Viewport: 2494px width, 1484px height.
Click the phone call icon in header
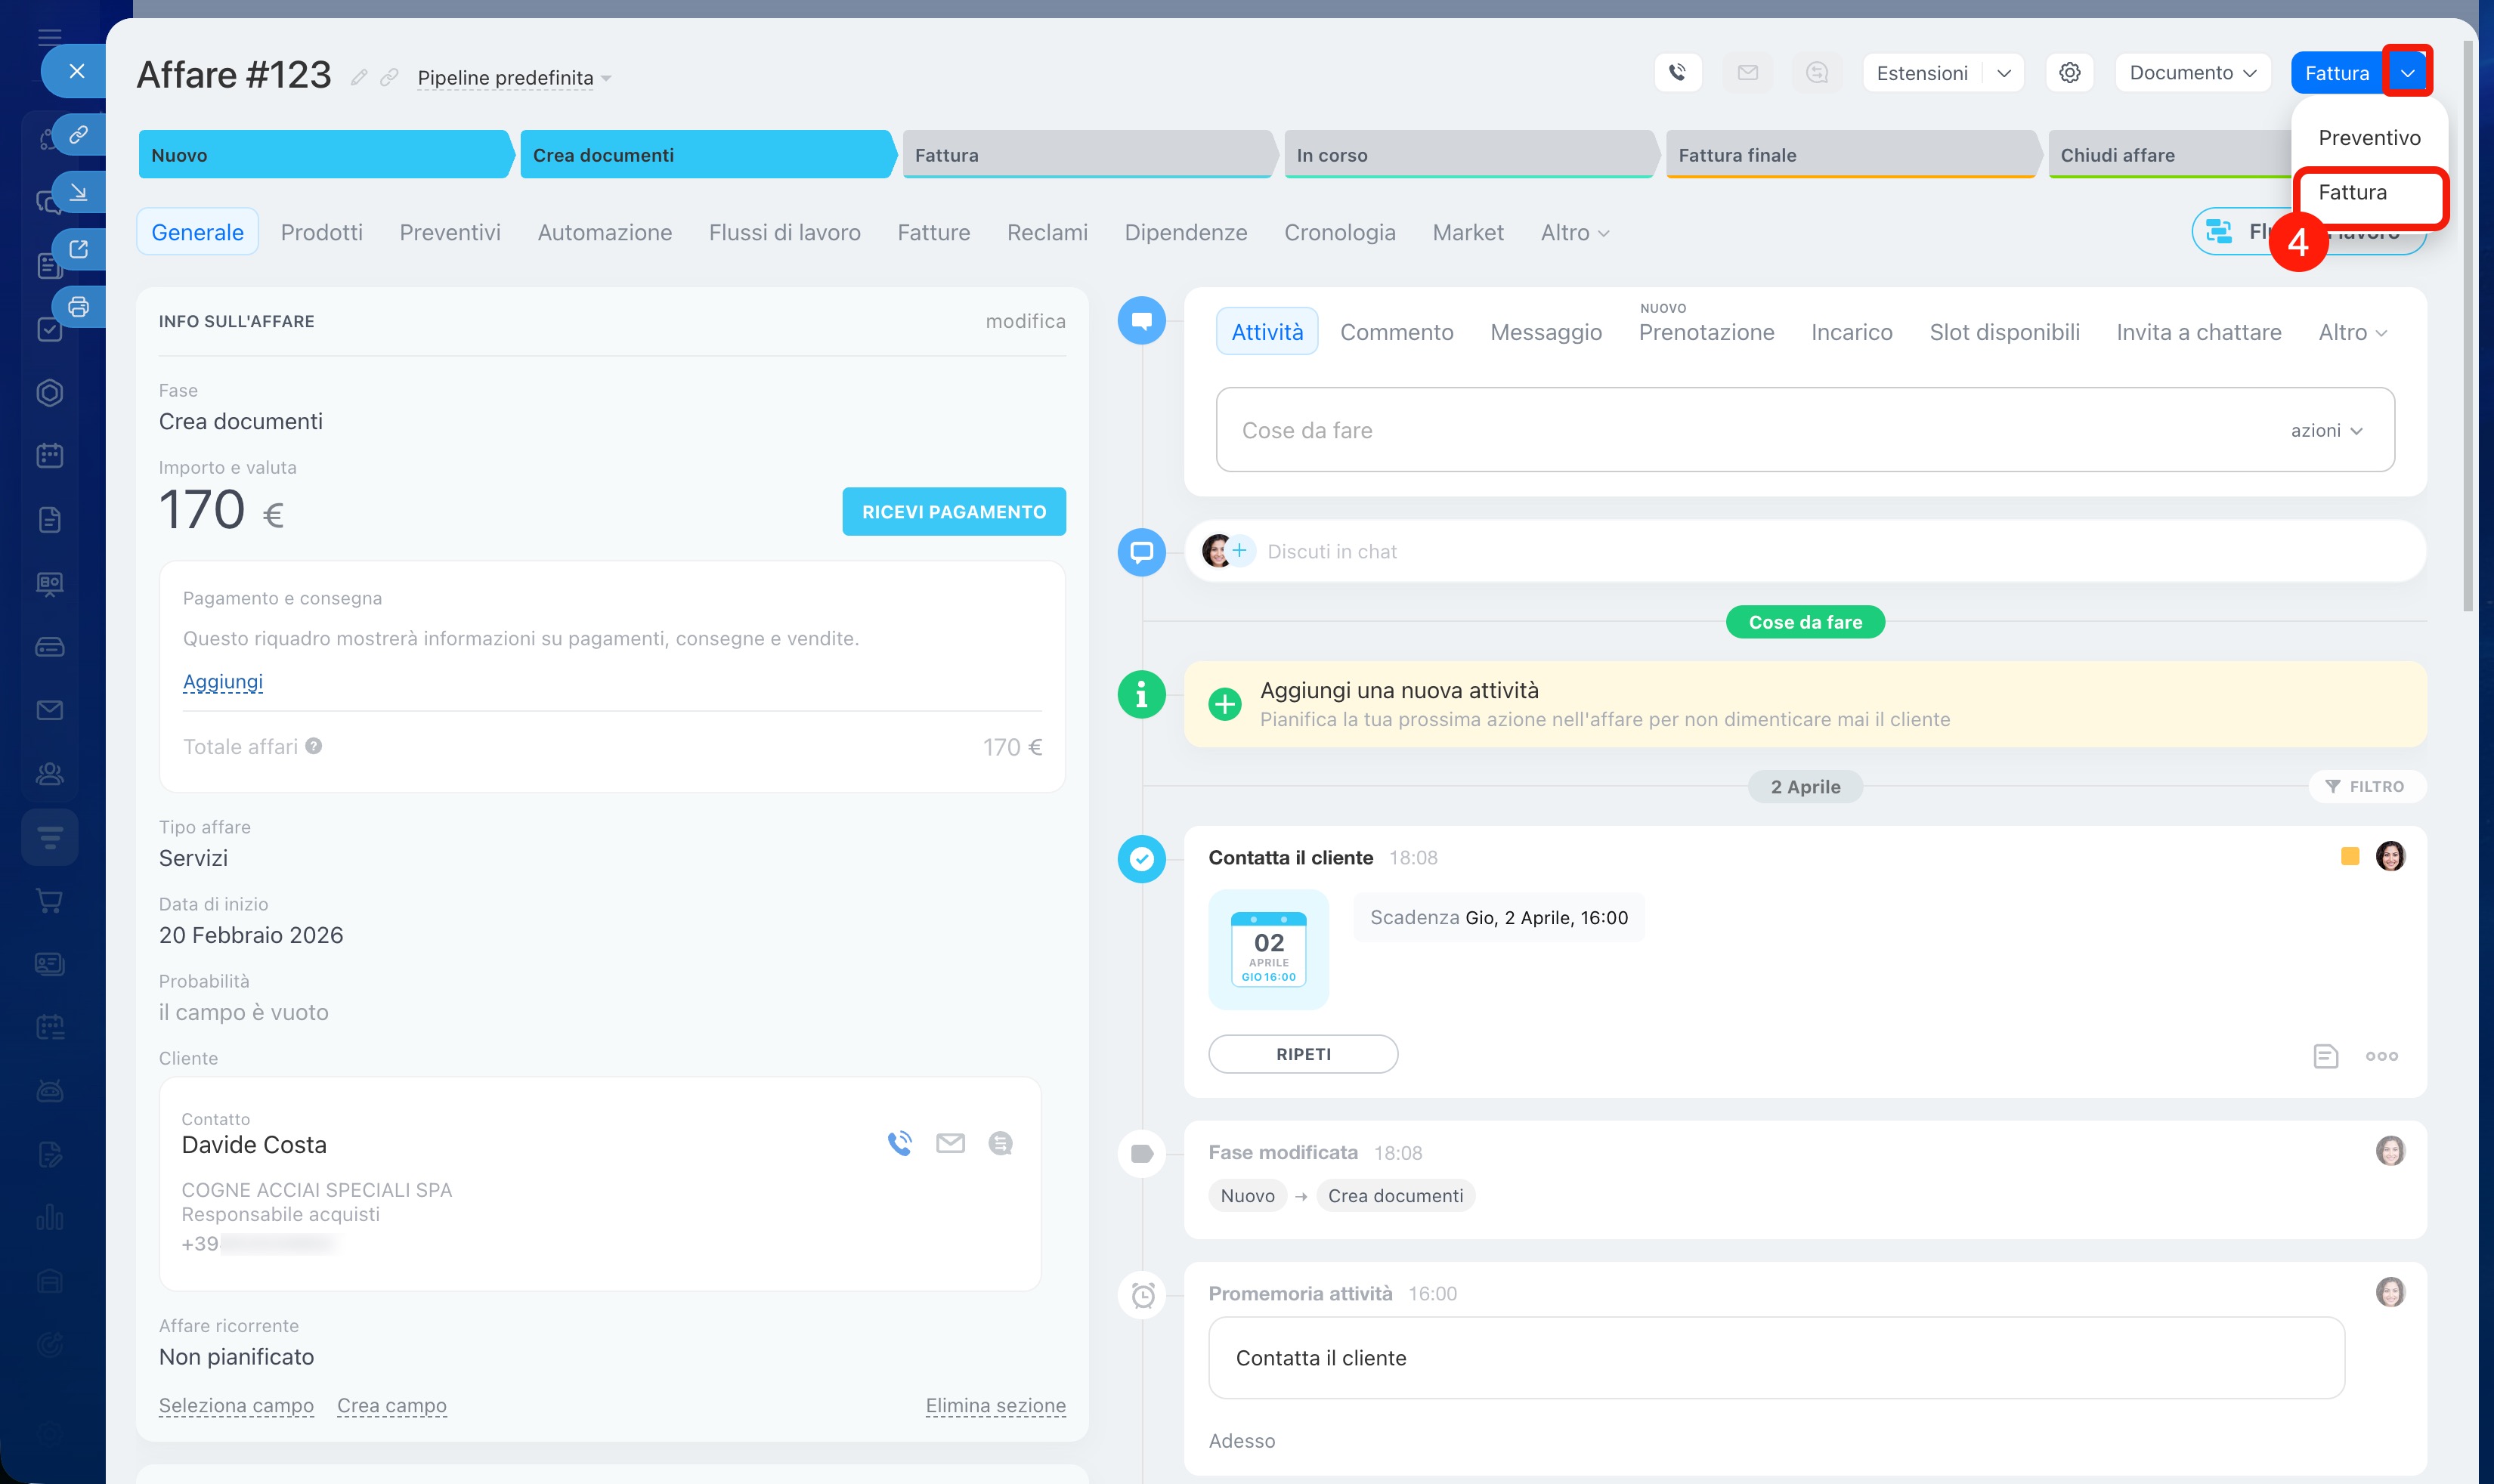pos(1677,72)
